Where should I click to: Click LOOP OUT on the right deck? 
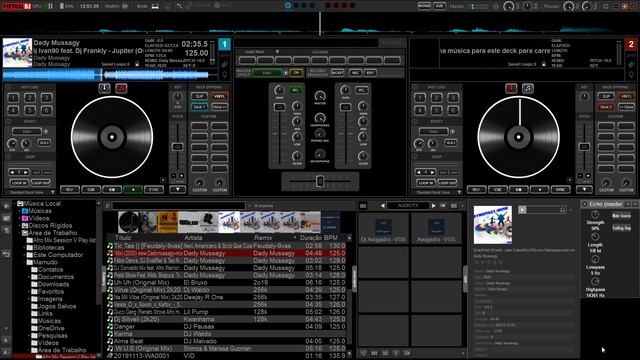[447, 182]
